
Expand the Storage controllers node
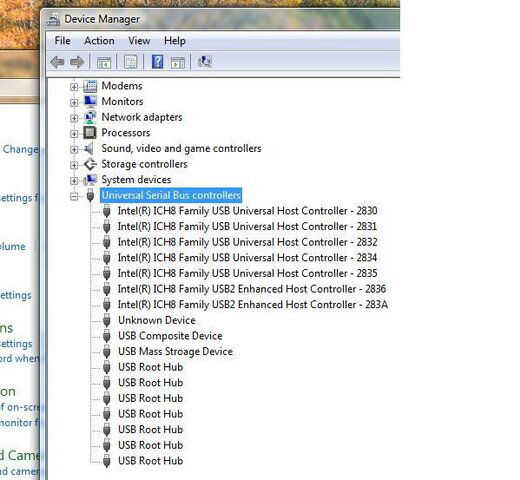[x=74, y=165]
